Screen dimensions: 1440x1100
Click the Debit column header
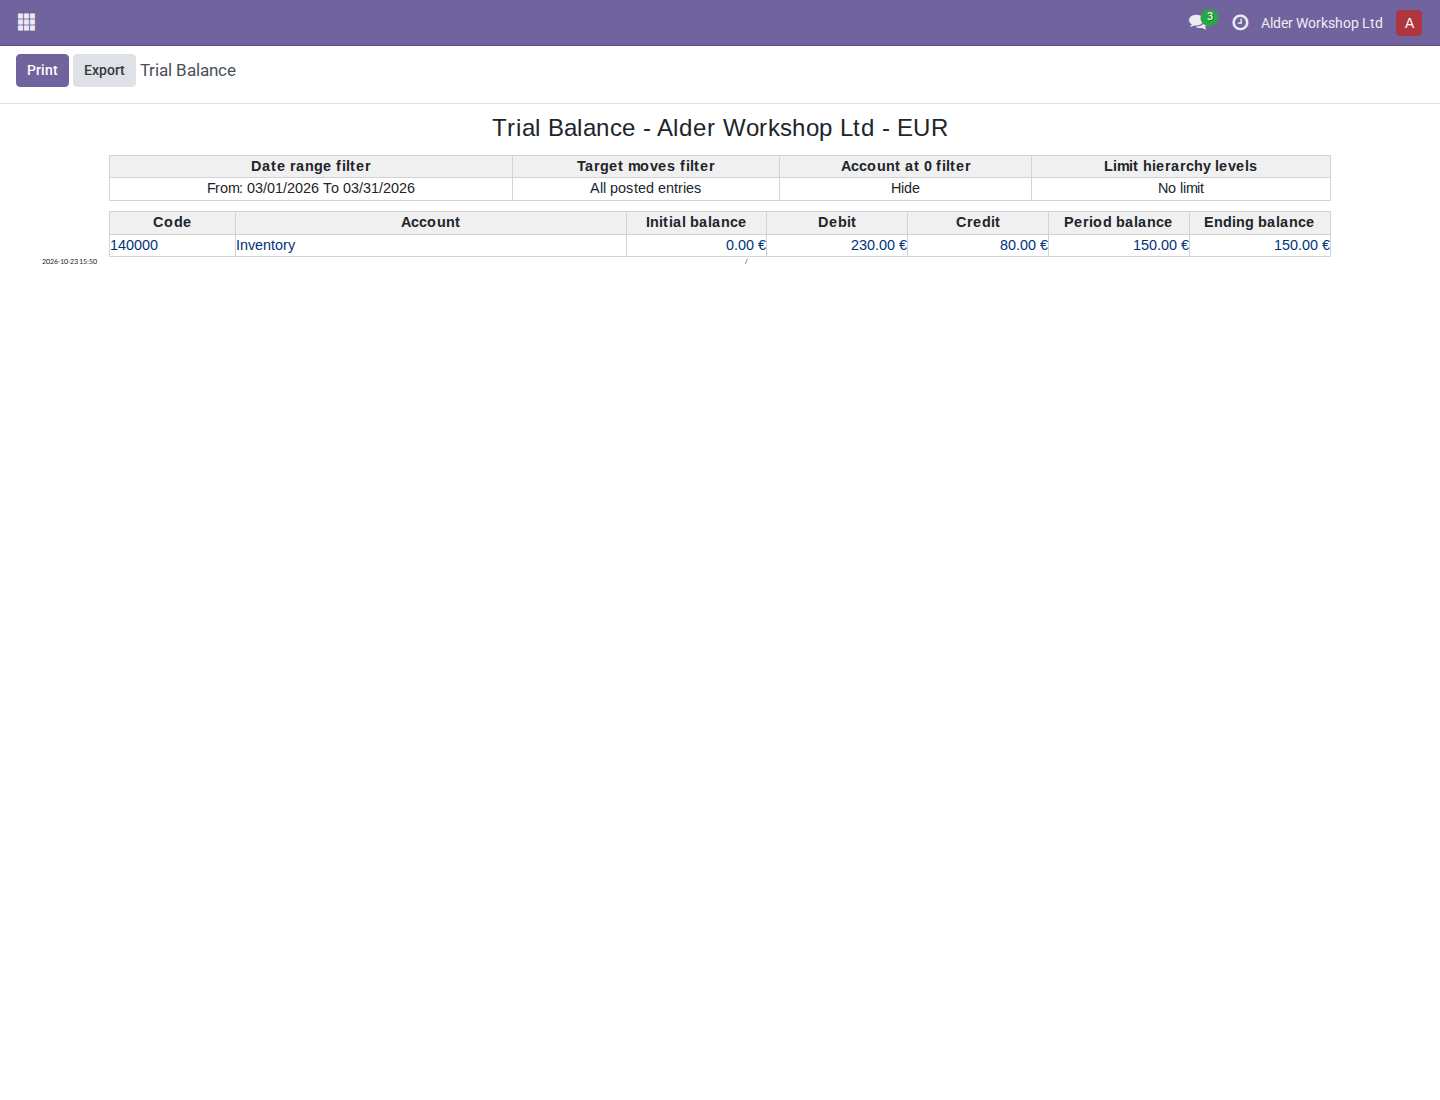(x=837, y=222)
